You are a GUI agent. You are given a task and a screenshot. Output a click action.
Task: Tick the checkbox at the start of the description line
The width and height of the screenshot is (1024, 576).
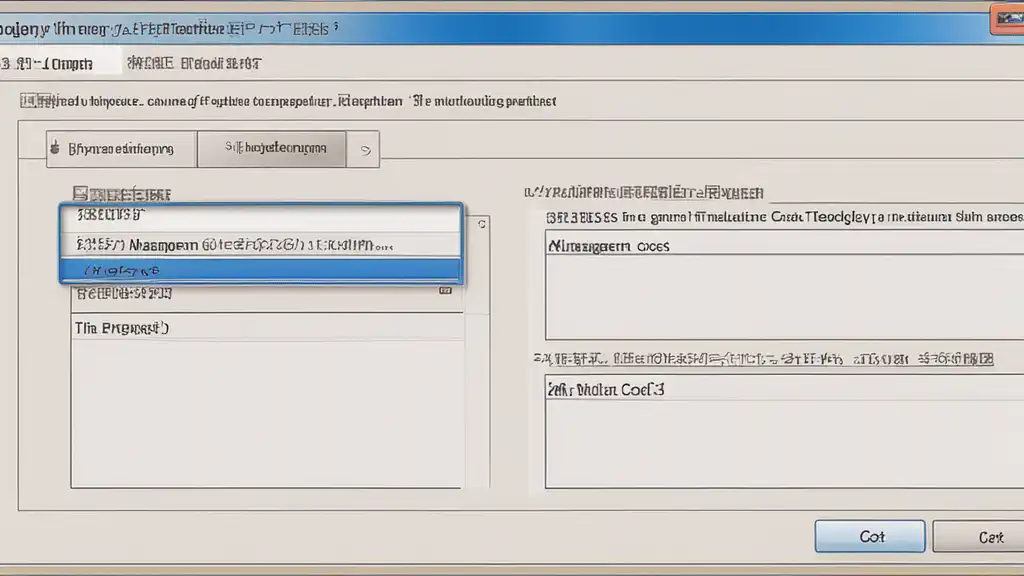(x=27, y=101)
